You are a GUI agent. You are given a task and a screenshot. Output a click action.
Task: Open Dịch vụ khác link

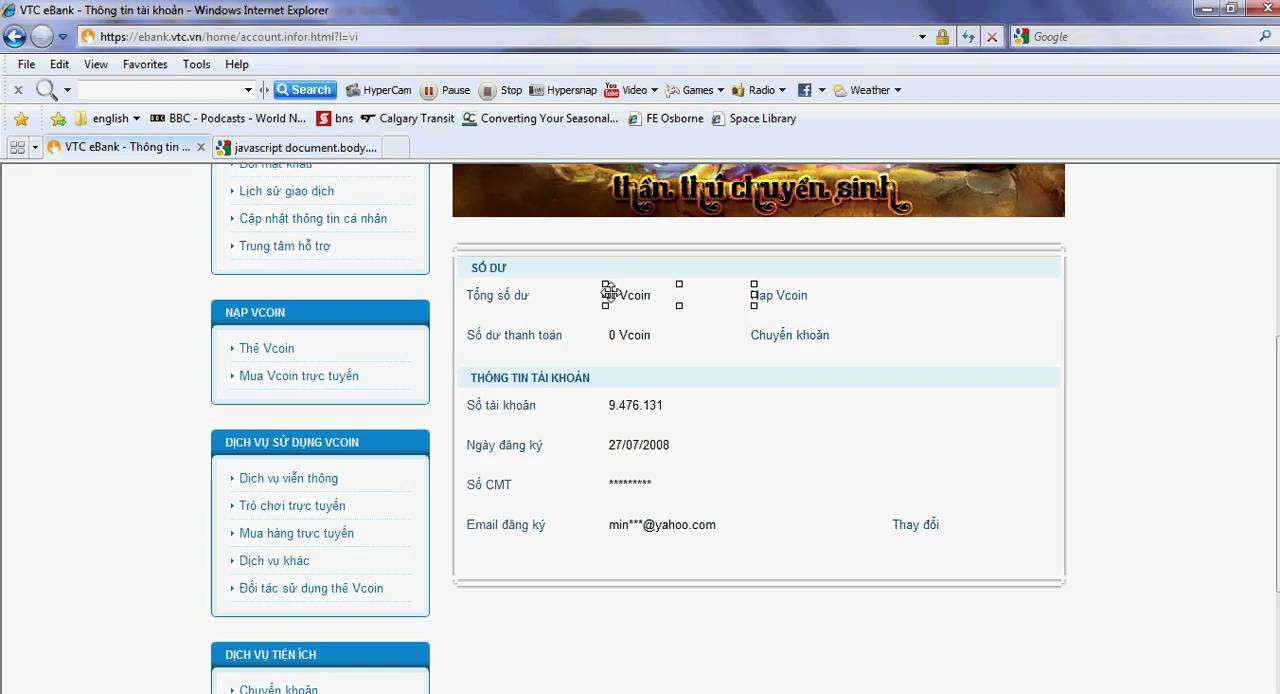point(274,561)
